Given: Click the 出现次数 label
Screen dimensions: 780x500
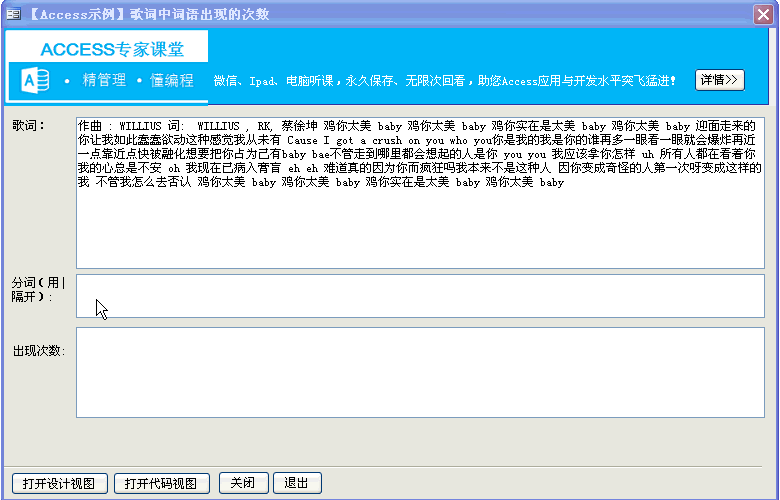Looking at the screenshot, I should pos(39,351).
